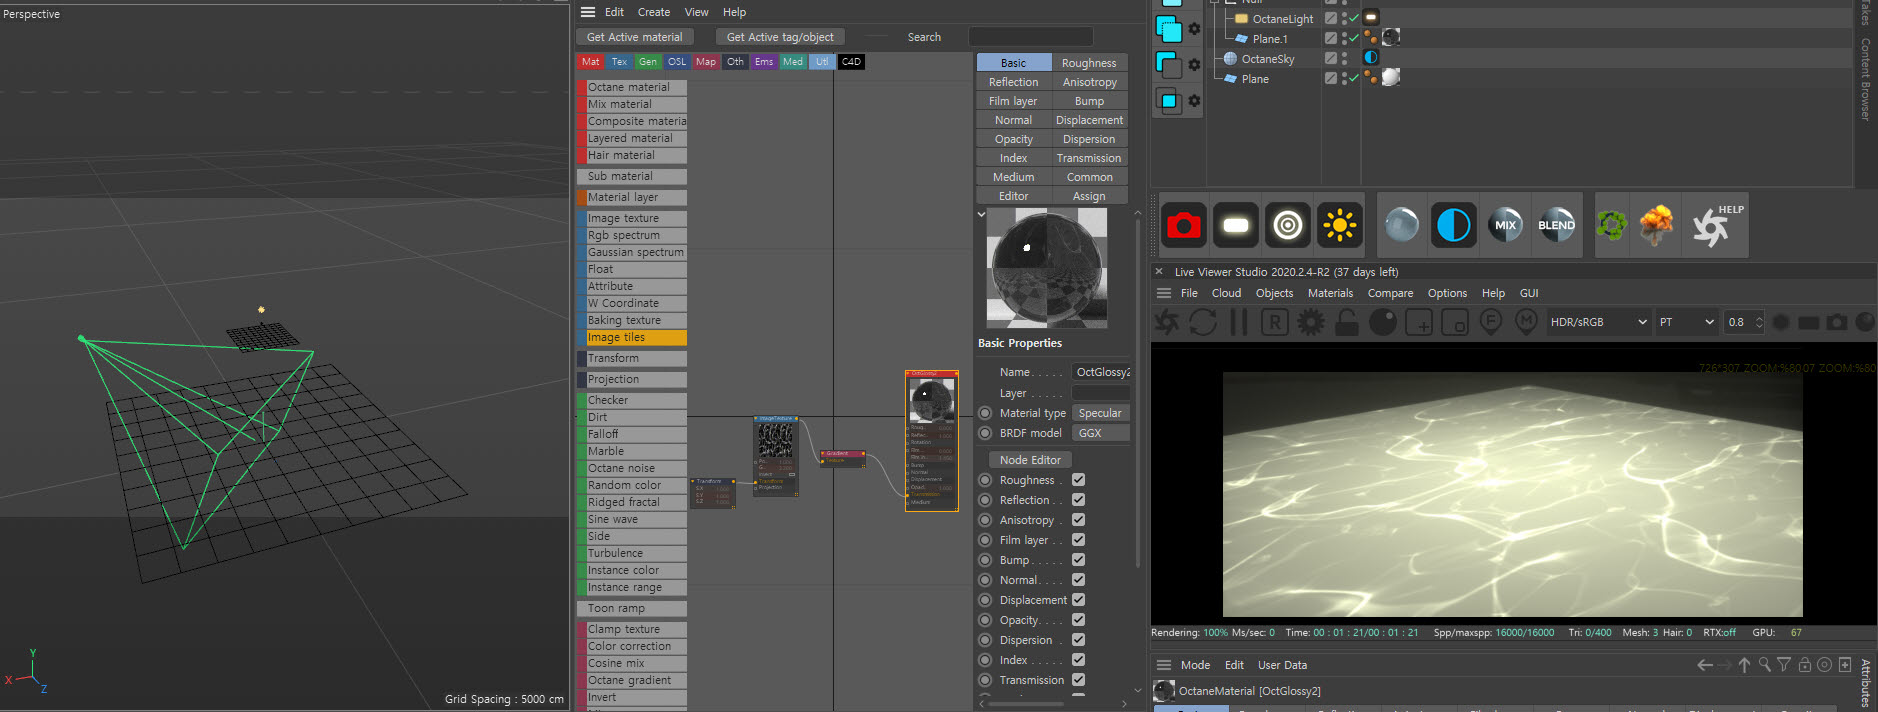Image resolution: width=1878 pixels, height=712 pixels.
Task: Click Get Active material button
Action: (634, 37)
